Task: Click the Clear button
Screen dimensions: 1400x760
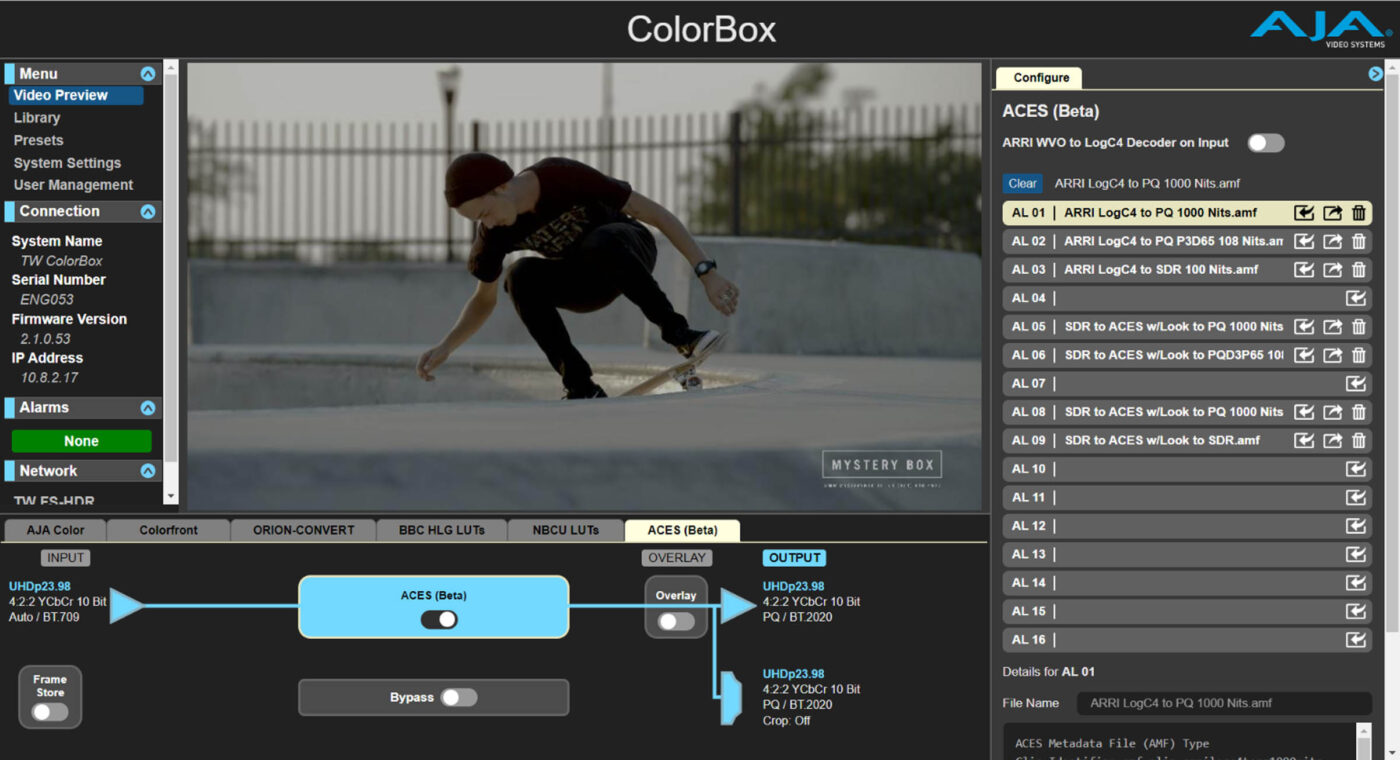Action: [1022, 183]
